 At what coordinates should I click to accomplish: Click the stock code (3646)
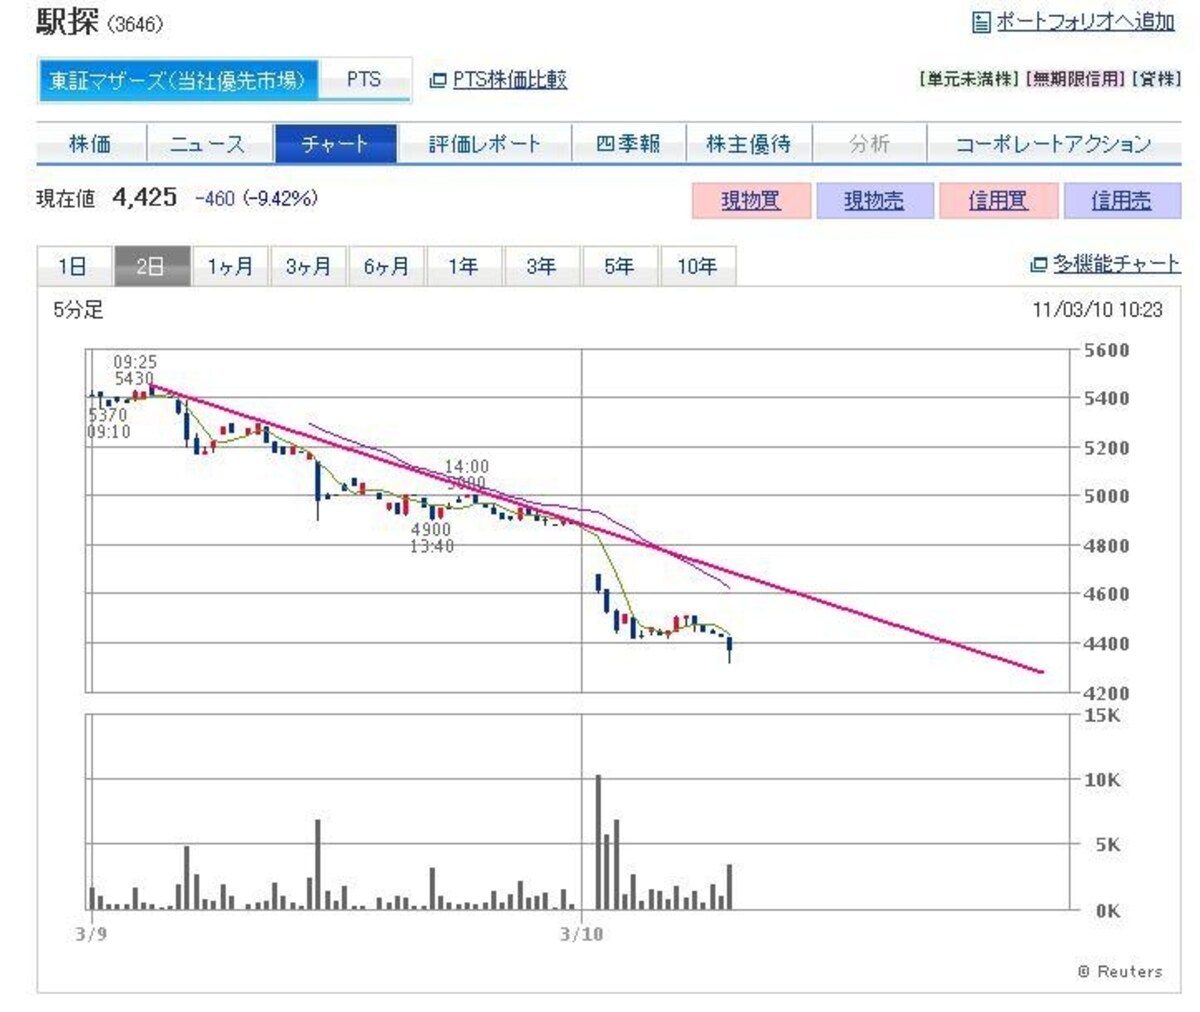point(134,24)
